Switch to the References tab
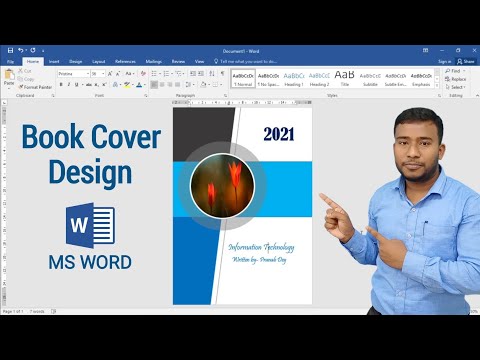This screenshot has height=360, width=480. click(125, 62)
